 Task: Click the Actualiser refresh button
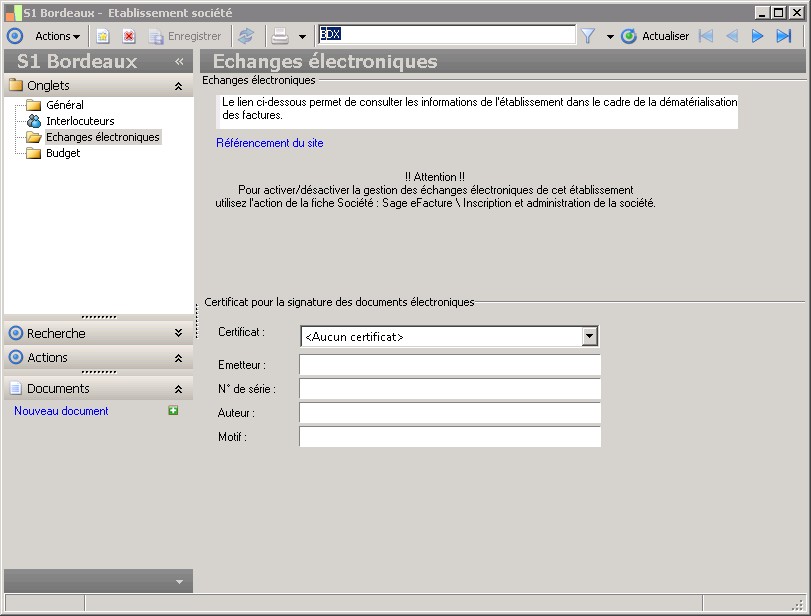(x=655, y=36)
